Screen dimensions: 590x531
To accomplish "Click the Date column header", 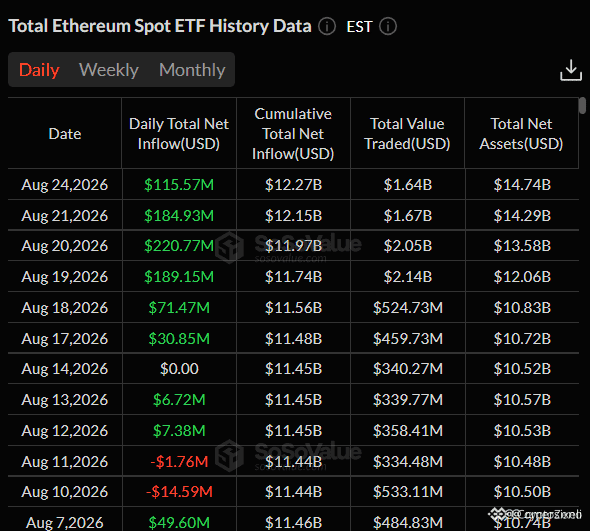I will (x=65, y=134).
